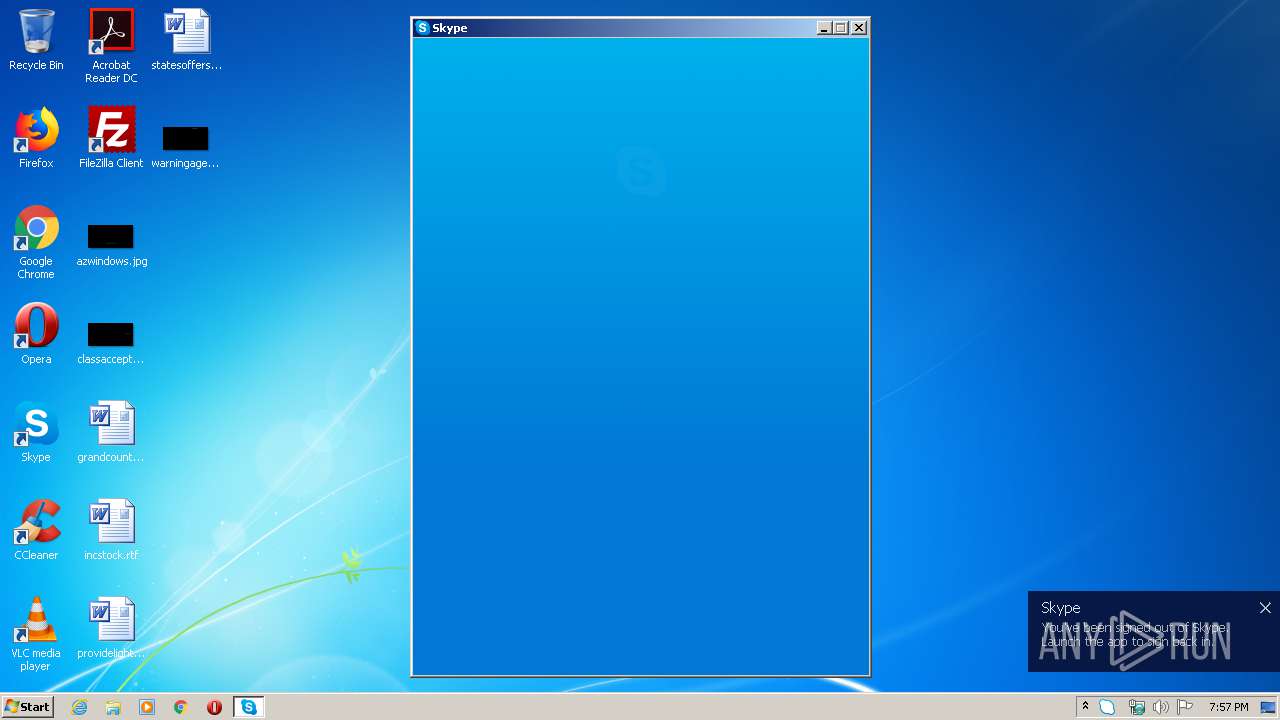Open the Action Center flag icon
This screenshot has width=1280, height=720.
click(1185, 707)
